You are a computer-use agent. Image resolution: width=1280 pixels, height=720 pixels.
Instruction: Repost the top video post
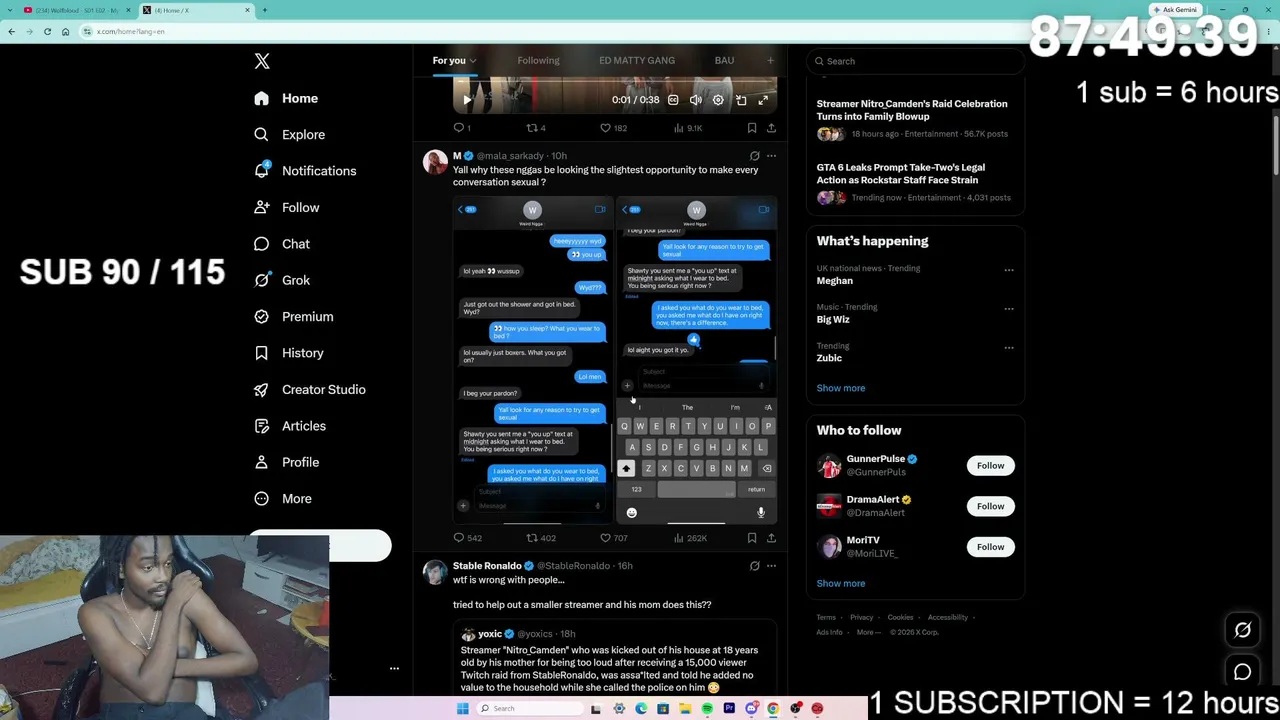point(536,128)
